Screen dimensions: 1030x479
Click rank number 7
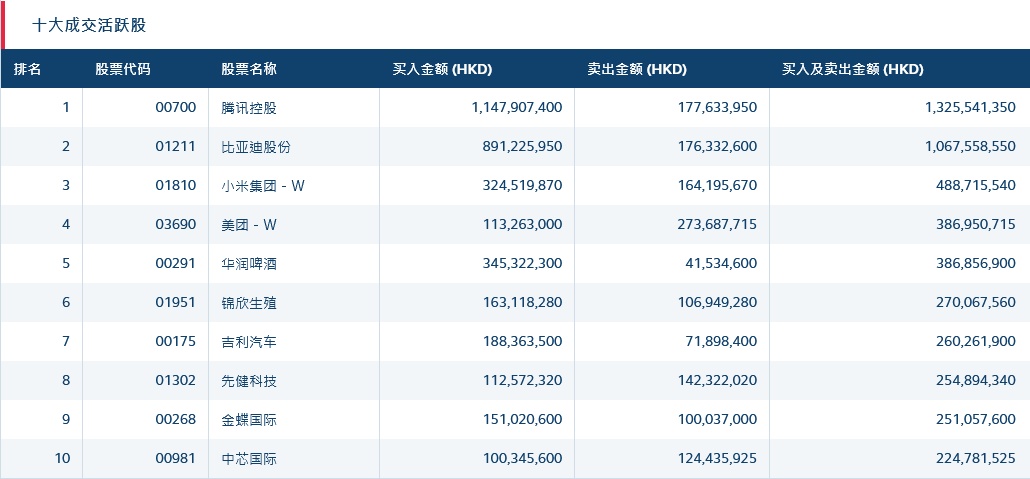(66, 341)
